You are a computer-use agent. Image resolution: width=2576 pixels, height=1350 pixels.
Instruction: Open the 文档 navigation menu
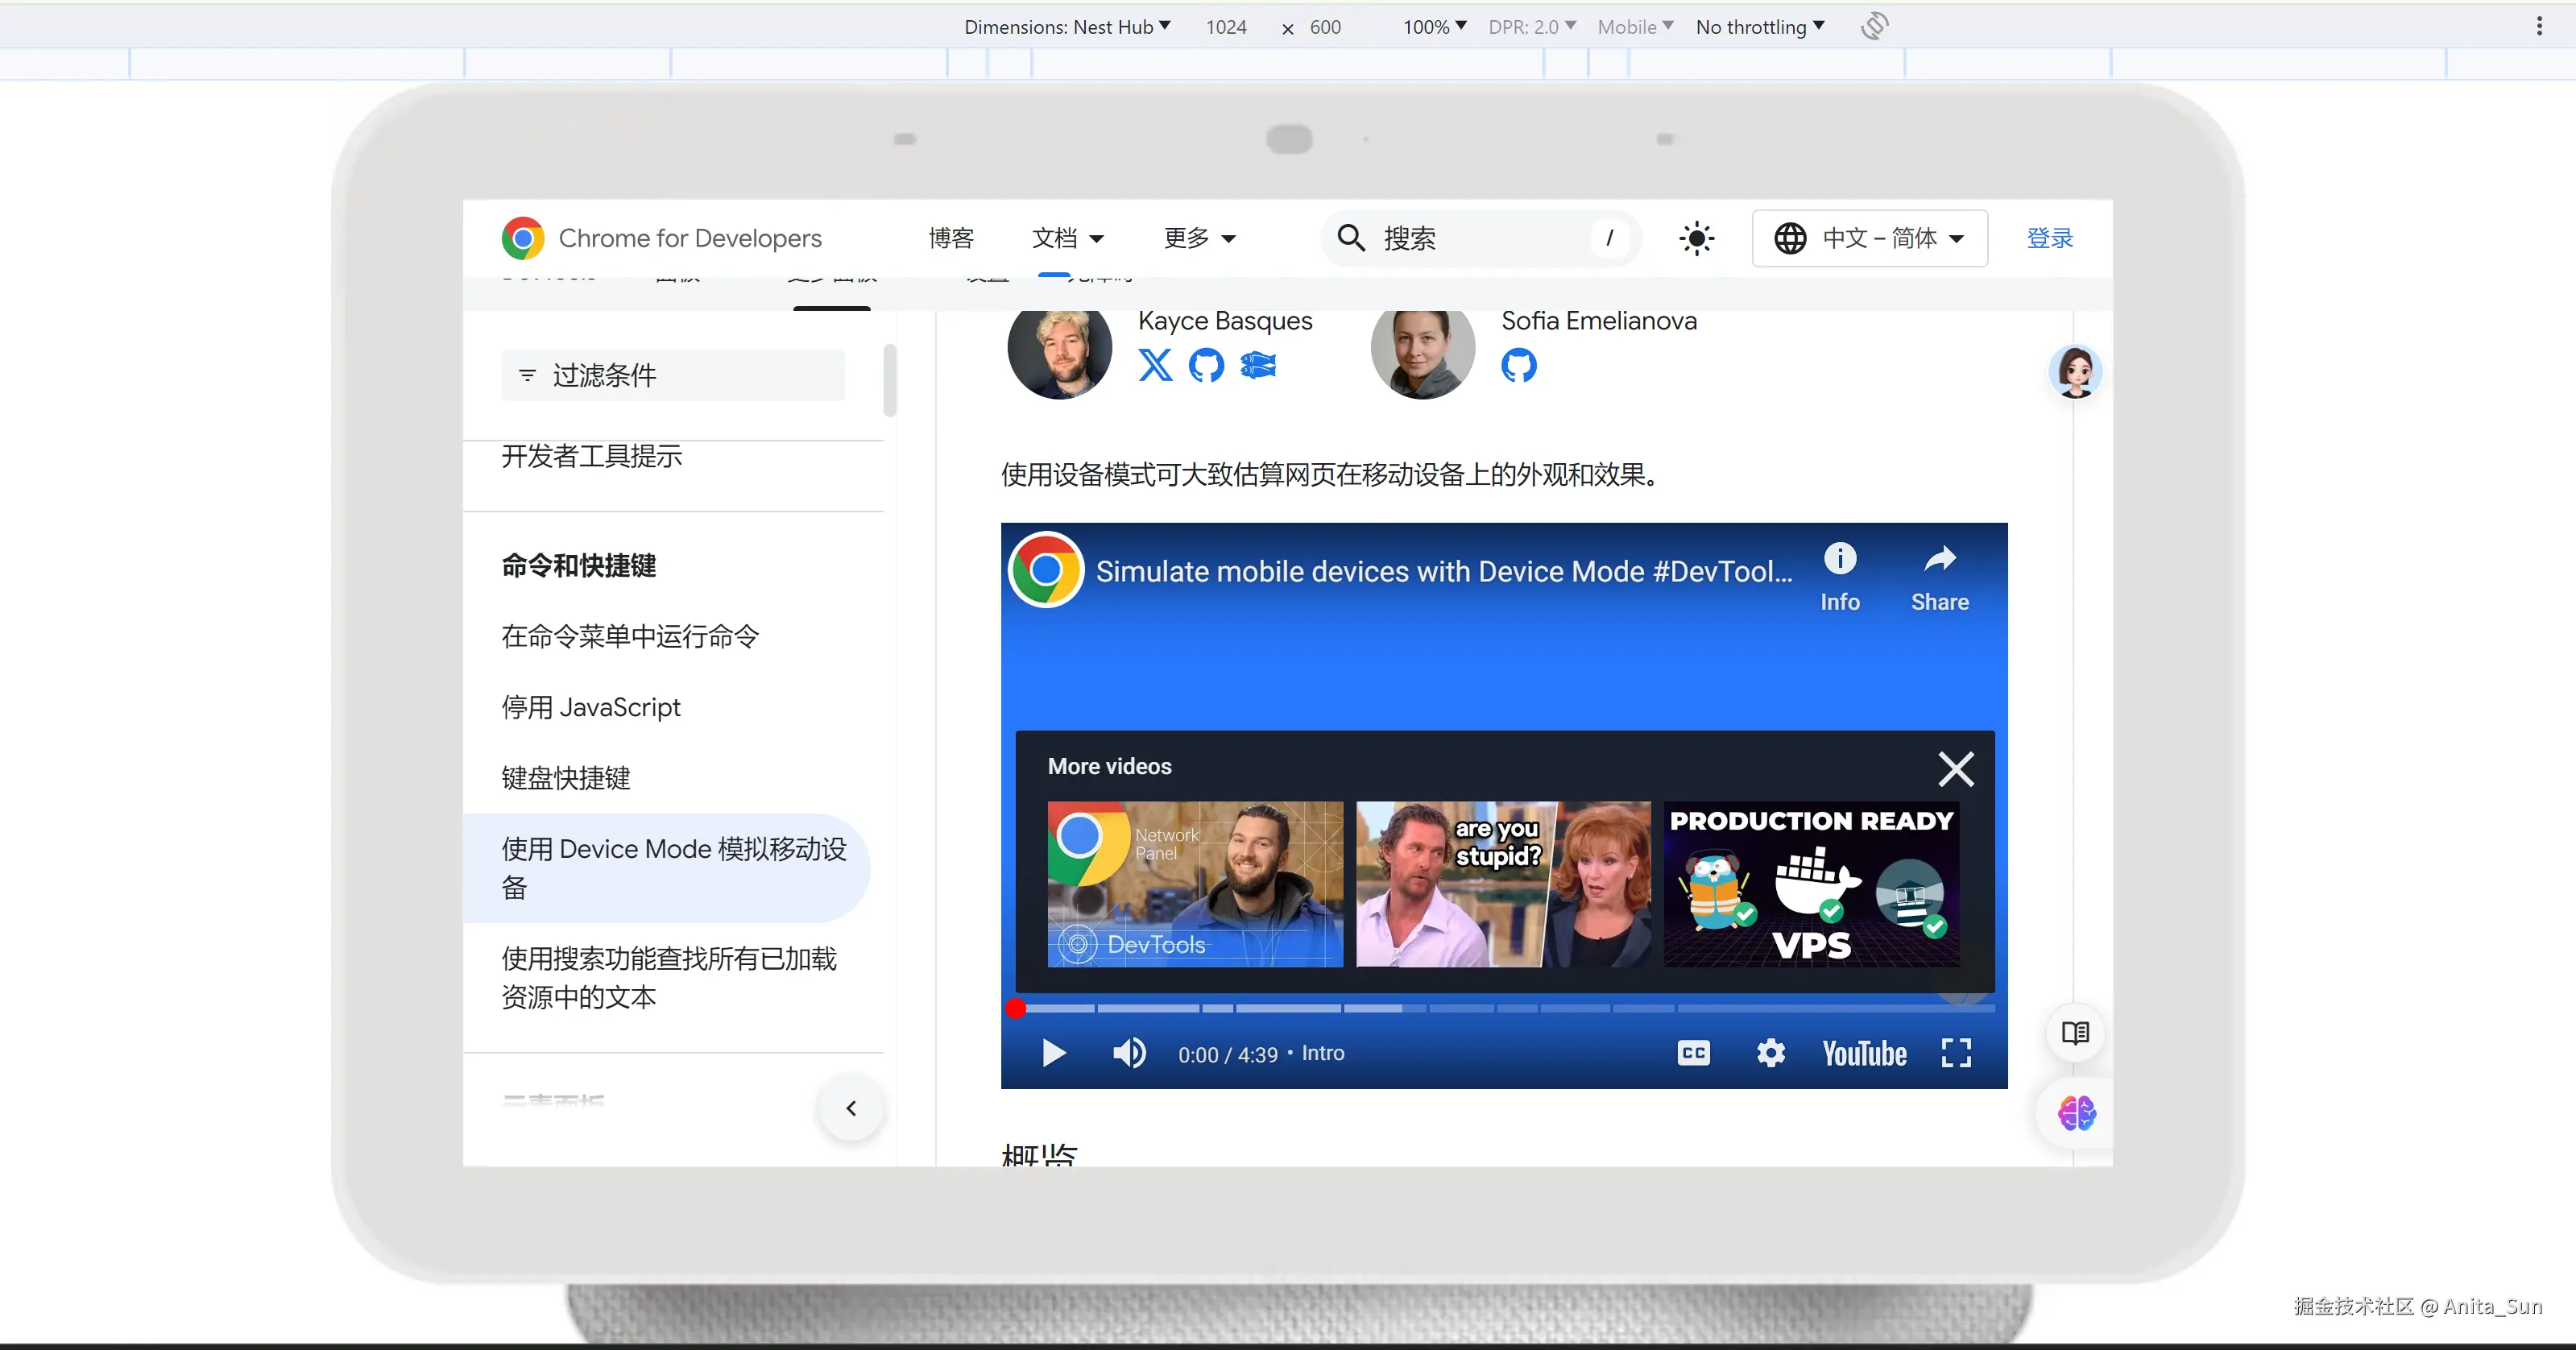1067,239
